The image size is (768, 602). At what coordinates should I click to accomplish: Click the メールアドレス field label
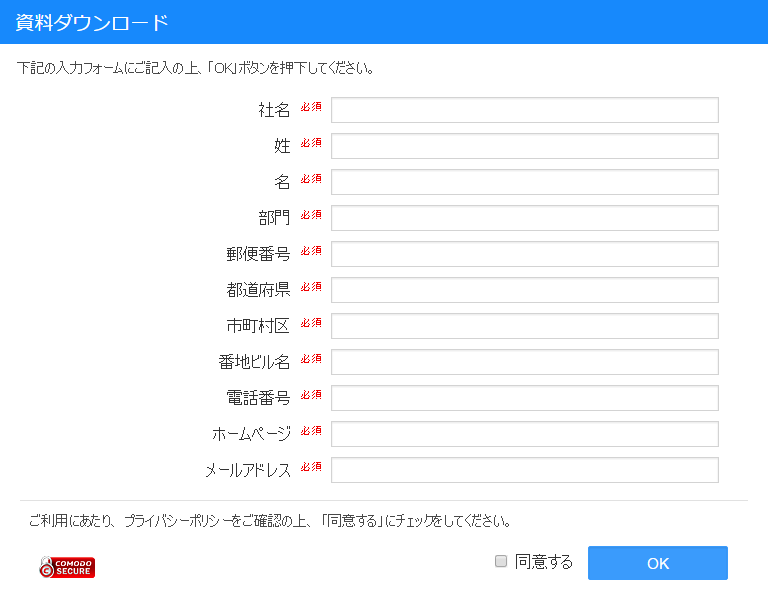[248, 470]
